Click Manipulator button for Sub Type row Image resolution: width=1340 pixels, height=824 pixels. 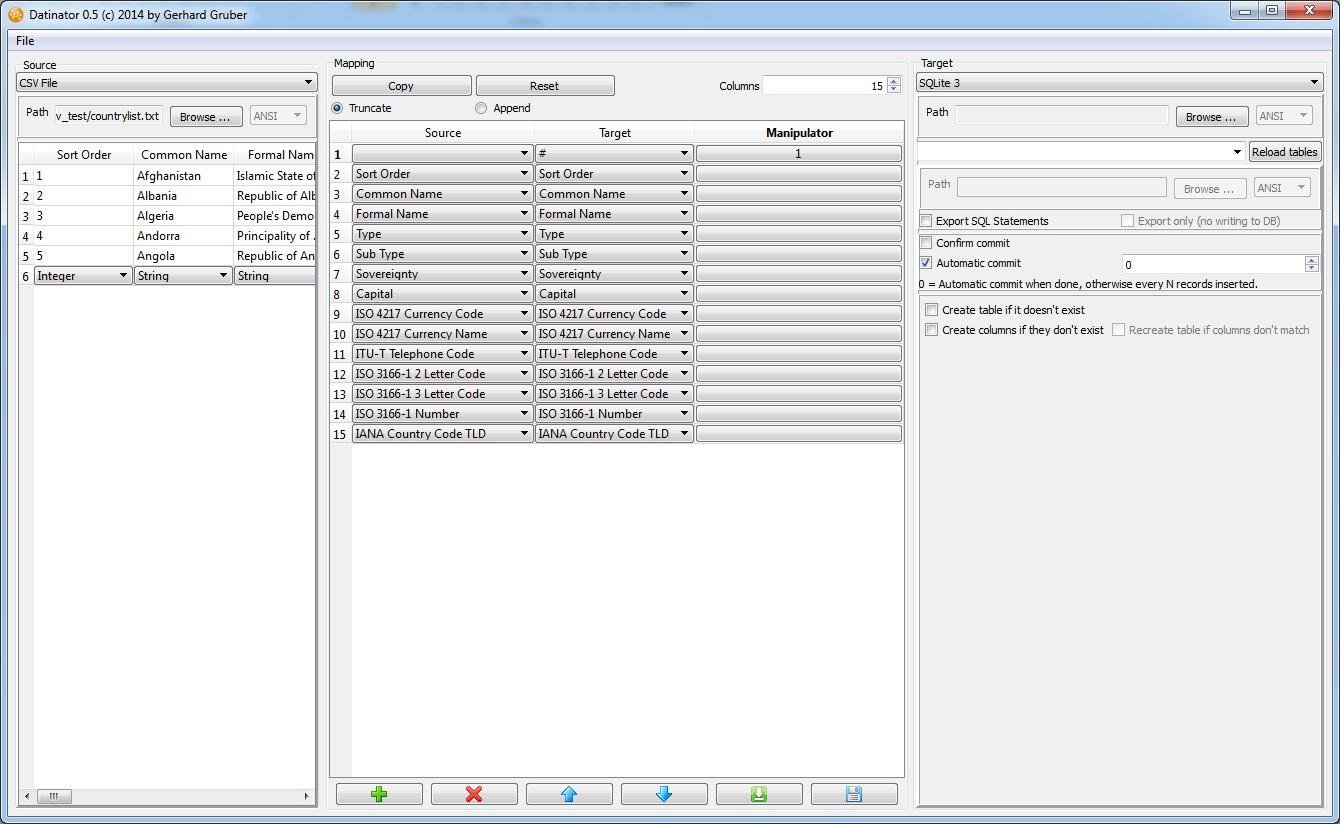(x=798, y=254)
